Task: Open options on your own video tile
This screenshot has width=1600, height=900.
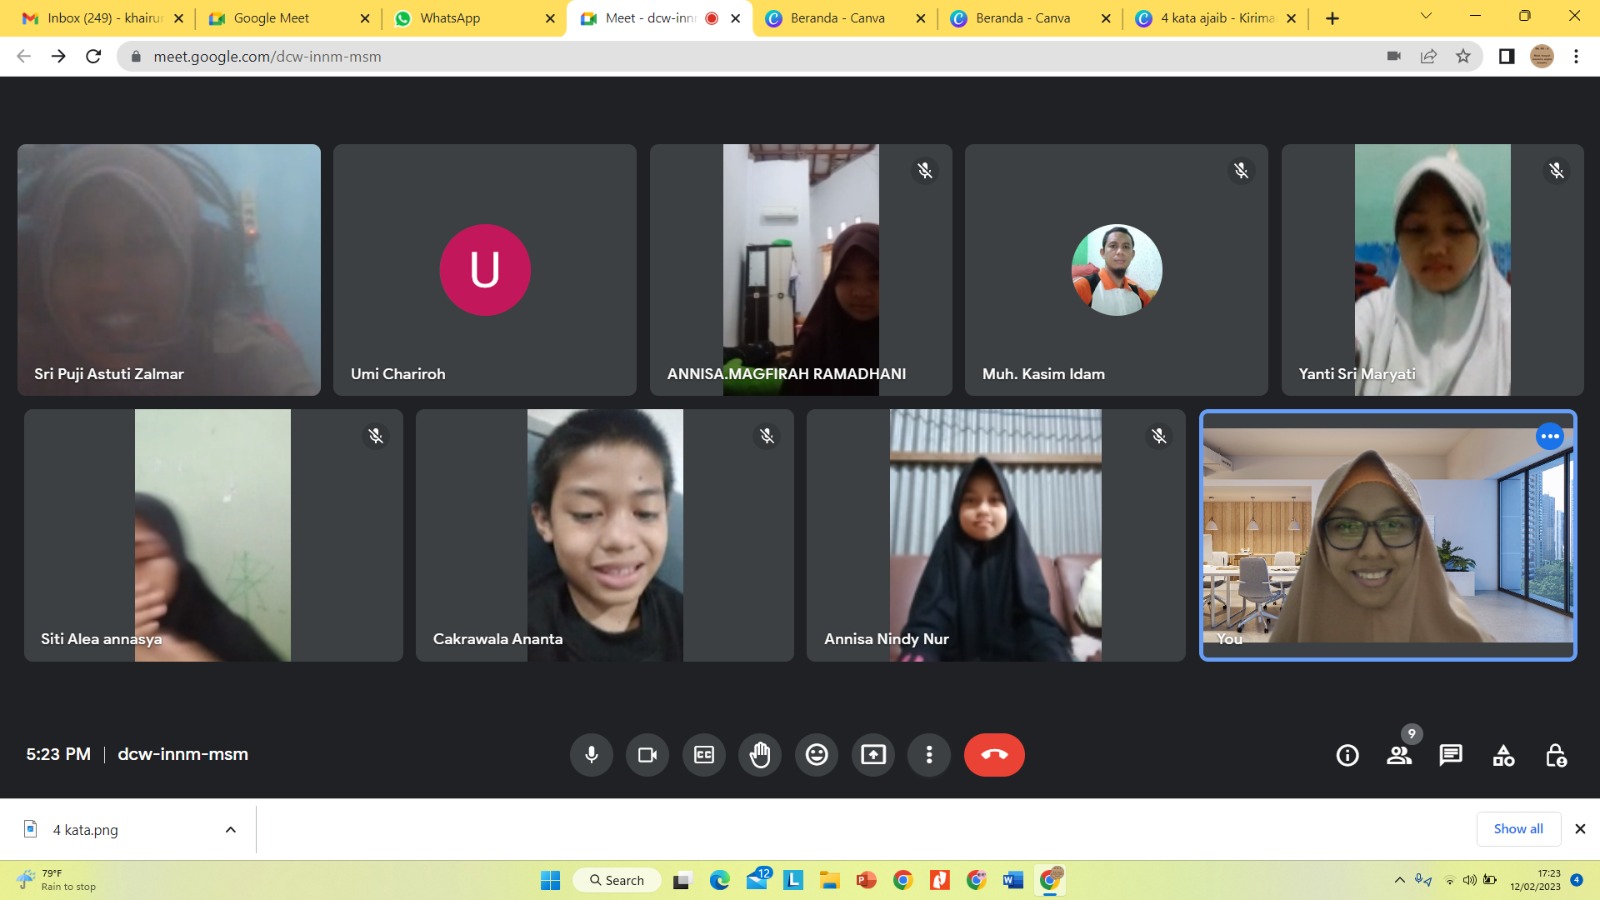Action: (1549, 436)
